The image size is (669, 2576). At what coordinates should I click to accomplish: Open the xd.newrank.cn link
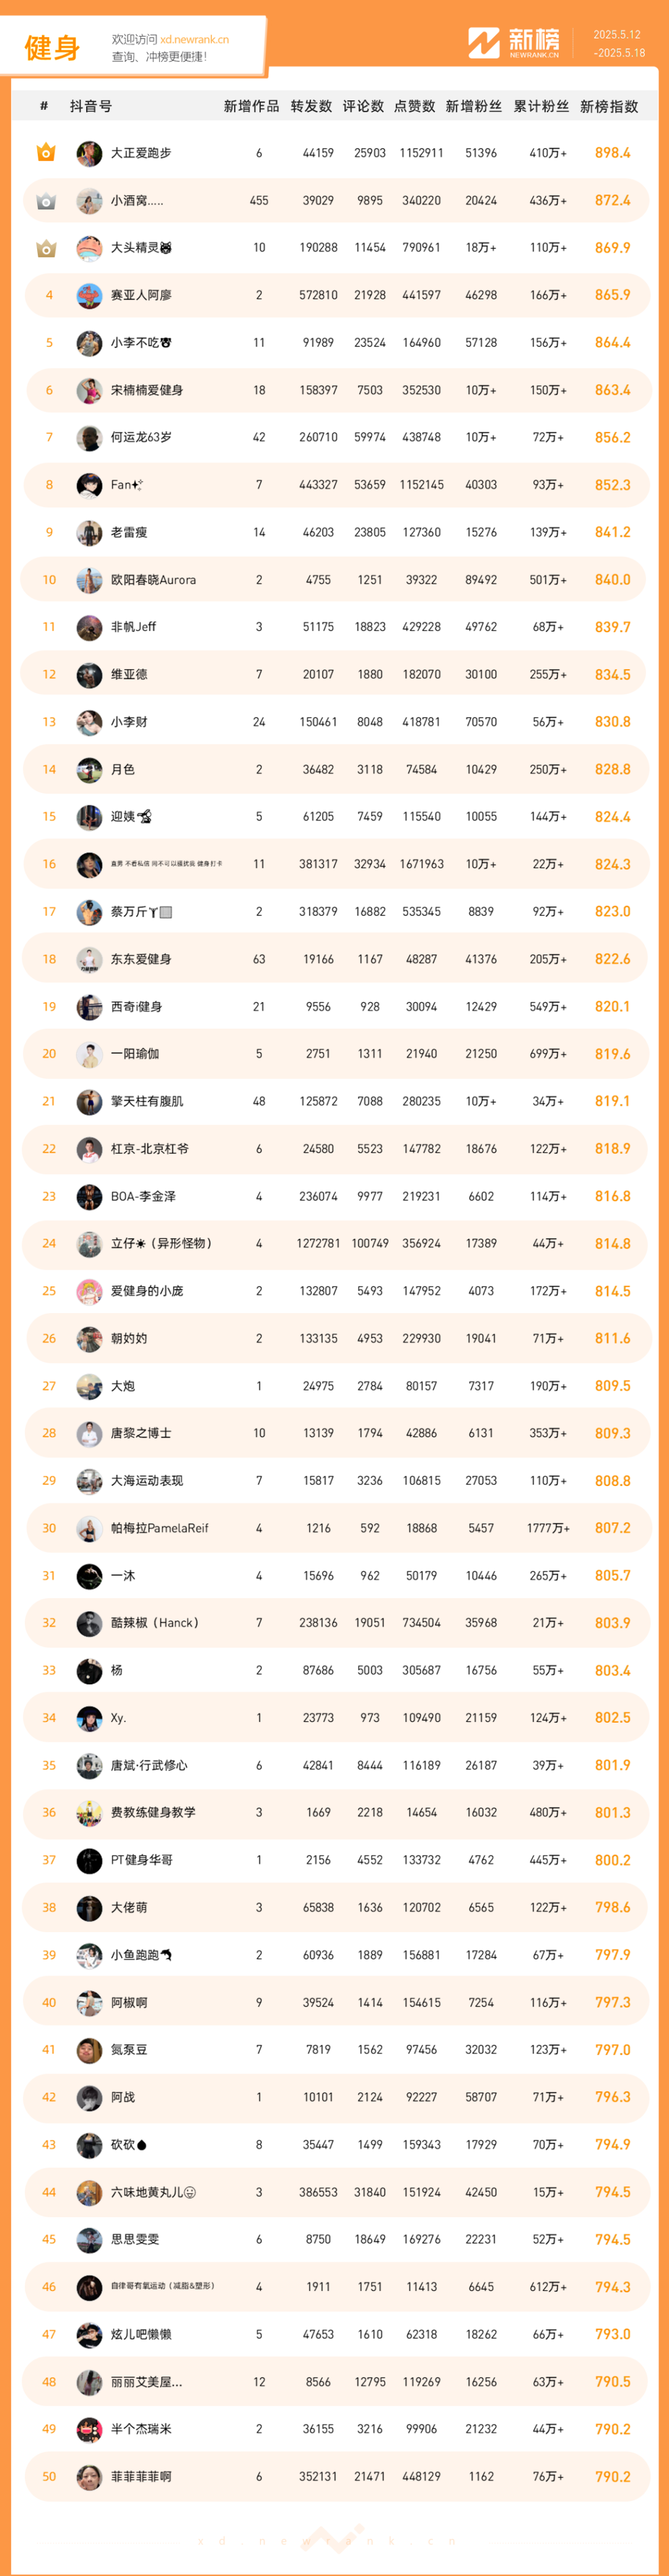(194, 40)
